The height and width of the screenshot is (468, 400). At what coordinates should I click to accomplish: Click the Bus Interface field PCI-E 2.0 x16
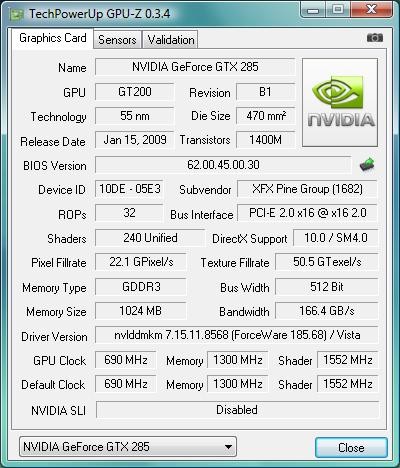[x=307, y=213]
